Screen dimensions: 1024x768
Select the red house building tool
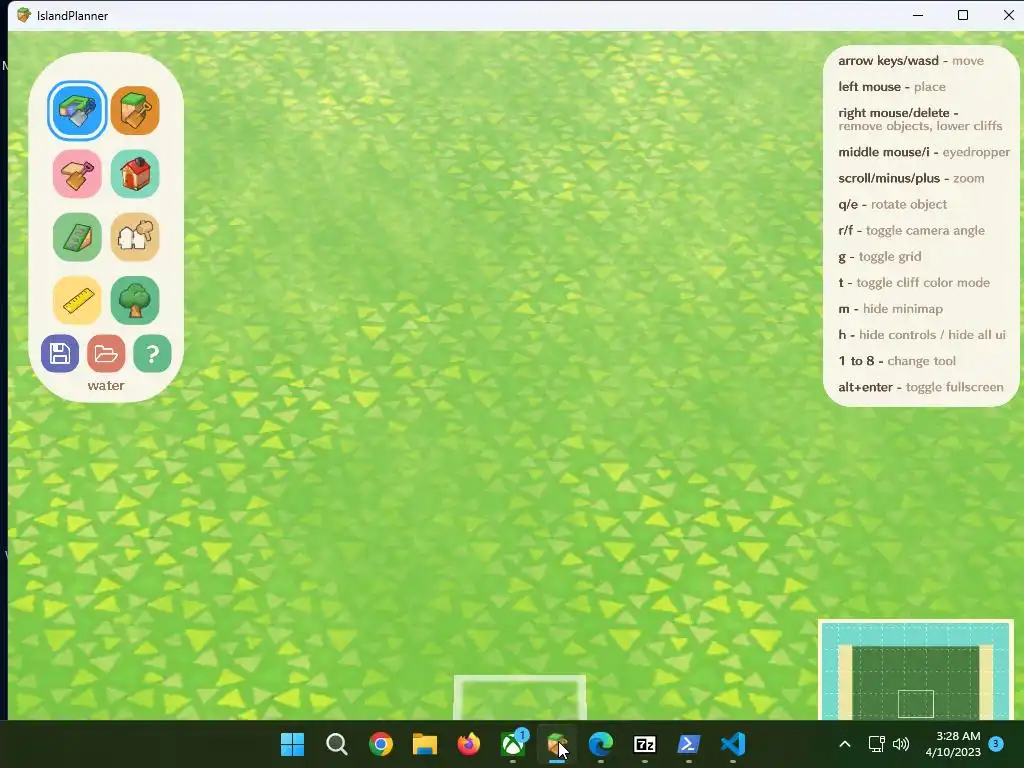(x=135, y=174)
